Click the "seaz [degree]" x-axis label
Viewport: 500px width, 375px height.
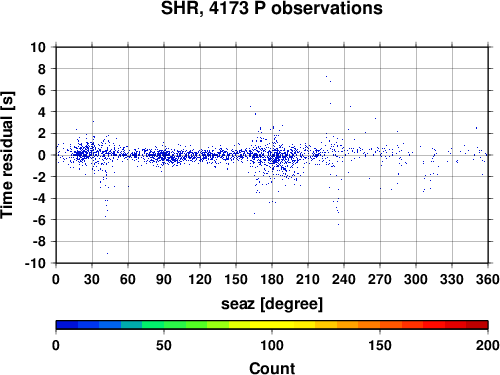coord(272,304)
